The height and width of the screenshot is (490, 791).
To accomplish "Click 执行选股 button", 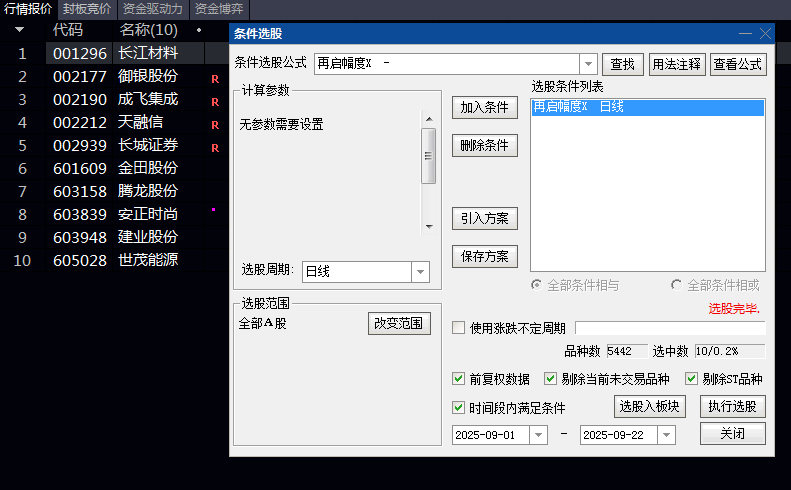I will (732, 407).
